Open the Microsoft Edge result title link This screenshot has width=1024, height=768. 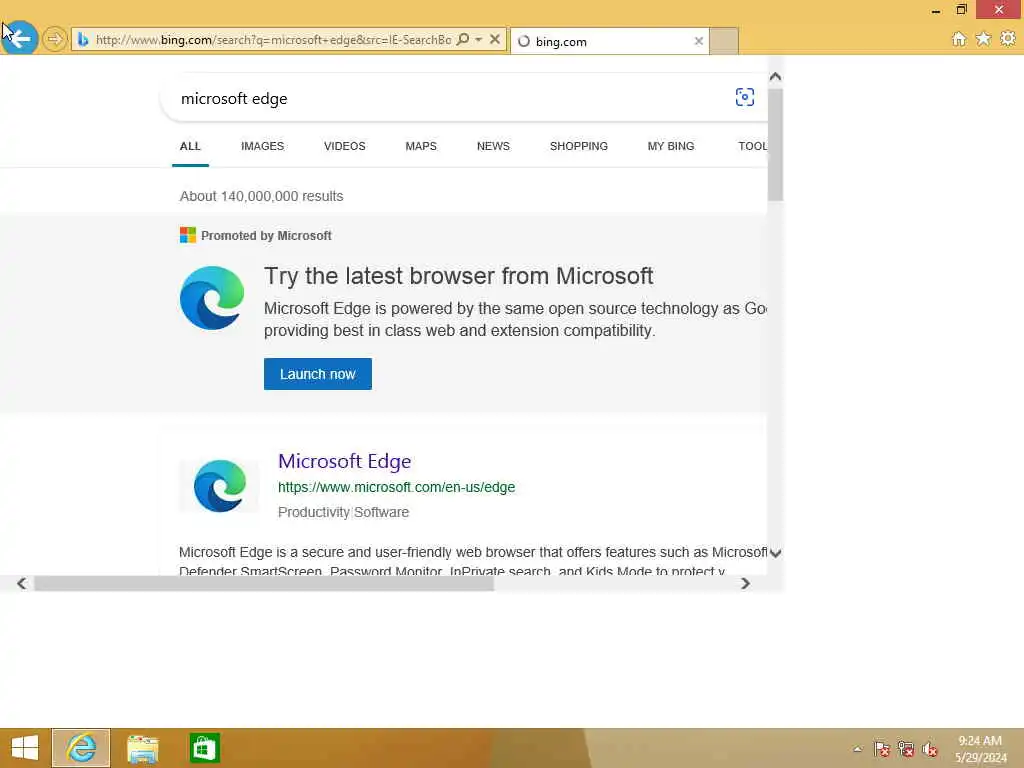[345, 461]
